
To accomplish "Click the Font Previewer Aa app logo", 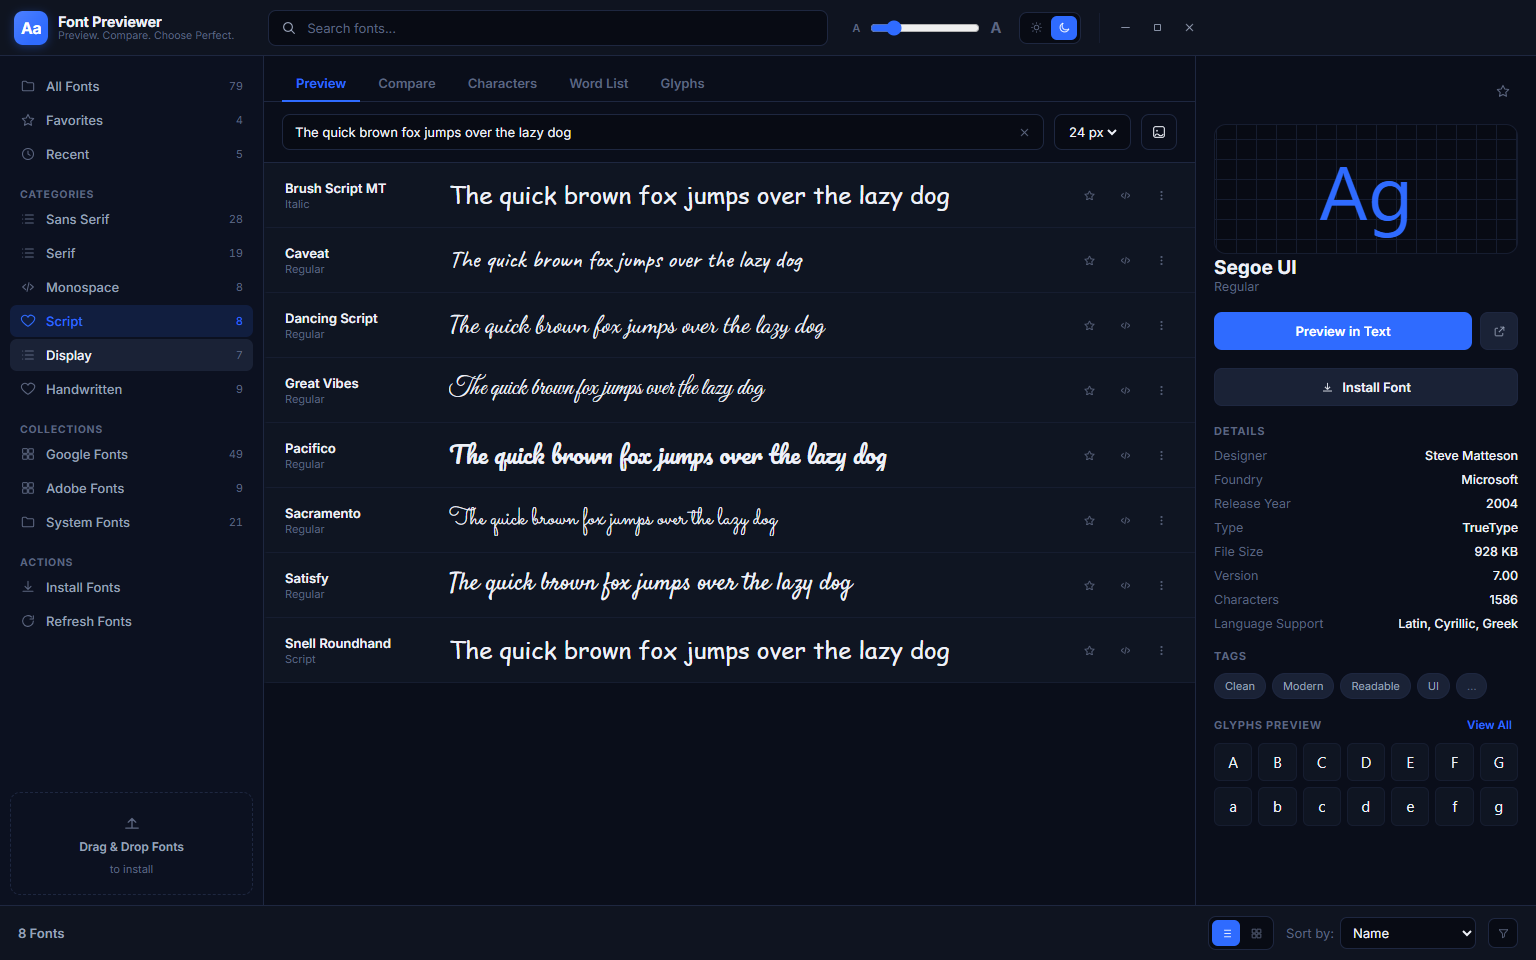I will point(31,28).
